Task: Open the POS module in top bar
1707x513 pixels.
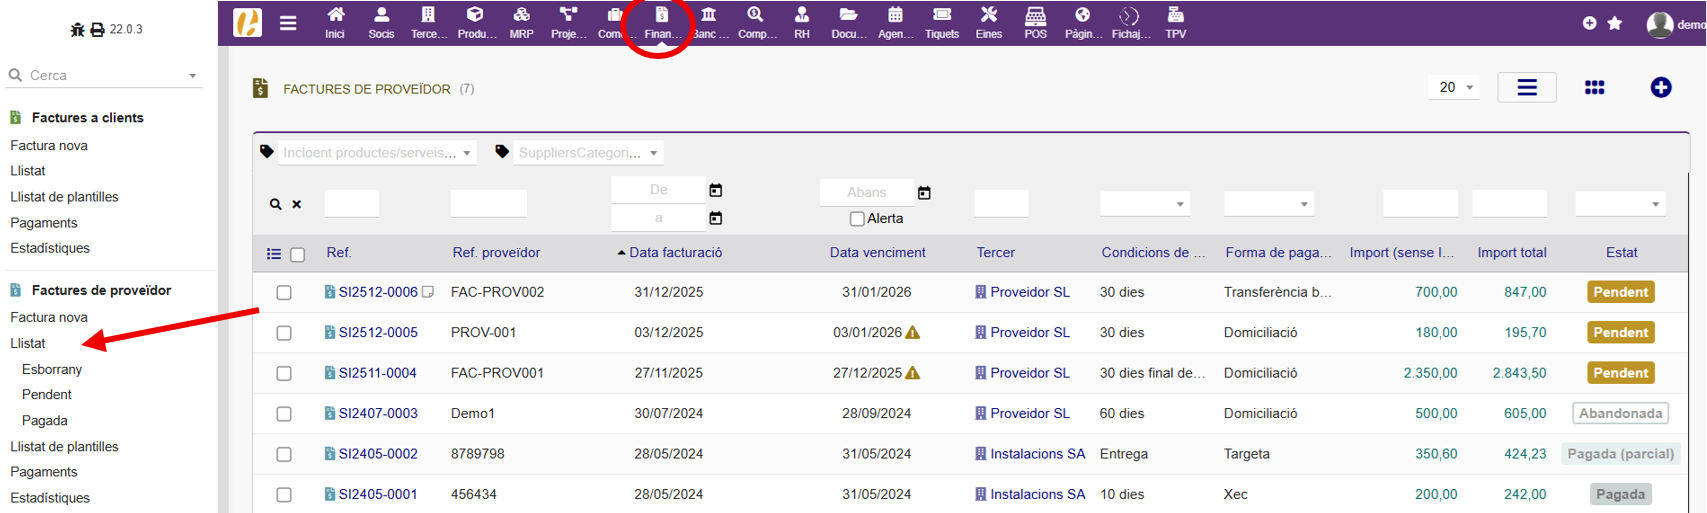Action: 1035,23
